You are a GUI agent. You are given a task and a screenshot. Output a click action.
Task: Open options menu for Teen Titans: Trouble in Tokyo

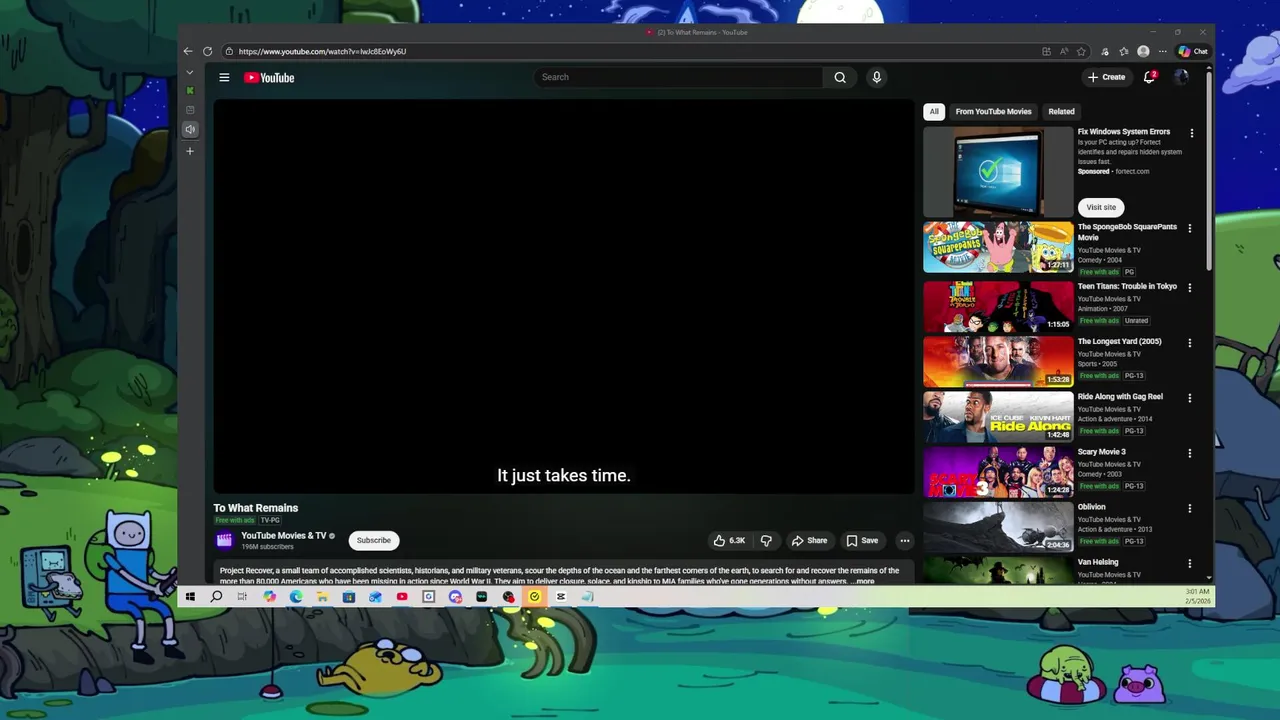click(1190, 288)
